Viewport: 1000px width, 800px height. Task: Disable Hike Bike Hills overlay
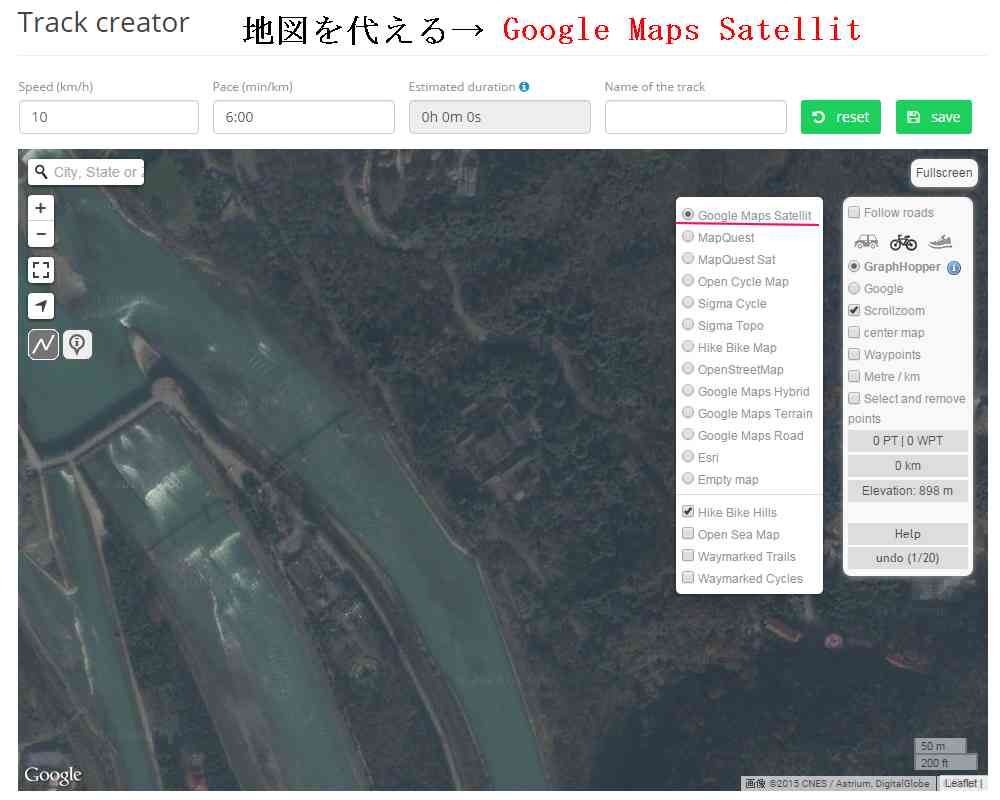[x=688, y=512]
